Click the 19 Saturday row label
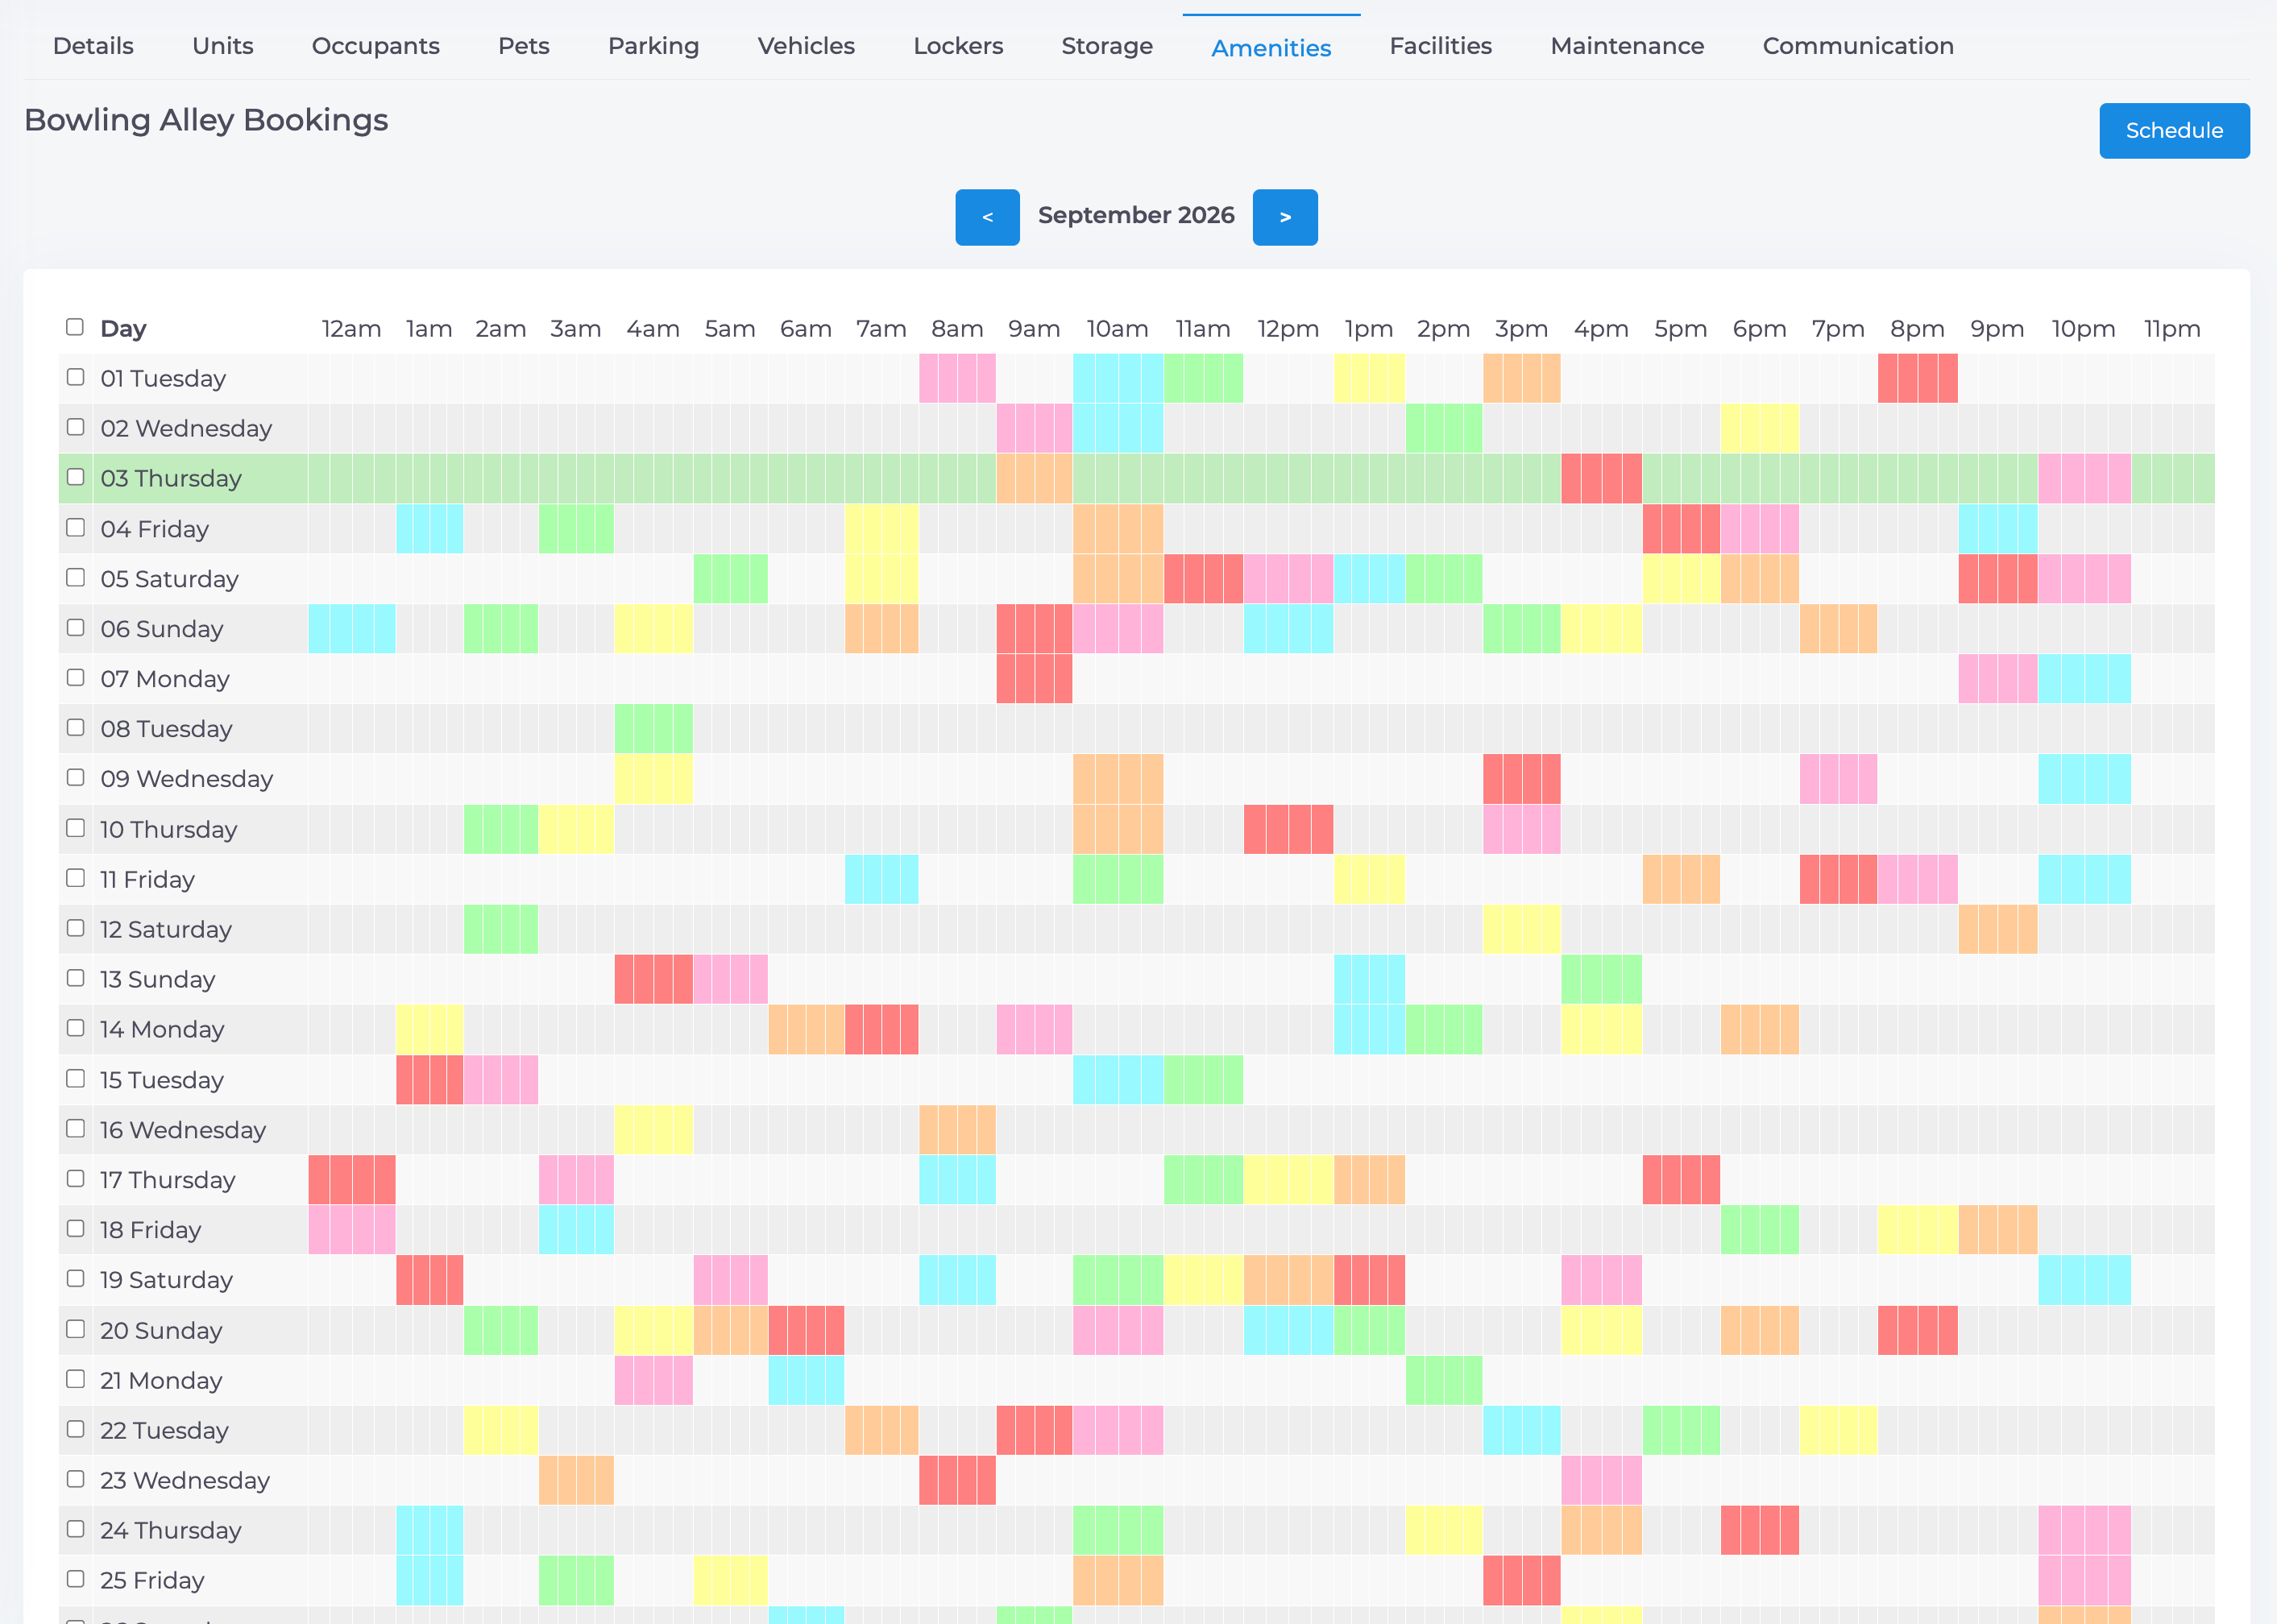 pyautogui.click(x=166, y=1280)
